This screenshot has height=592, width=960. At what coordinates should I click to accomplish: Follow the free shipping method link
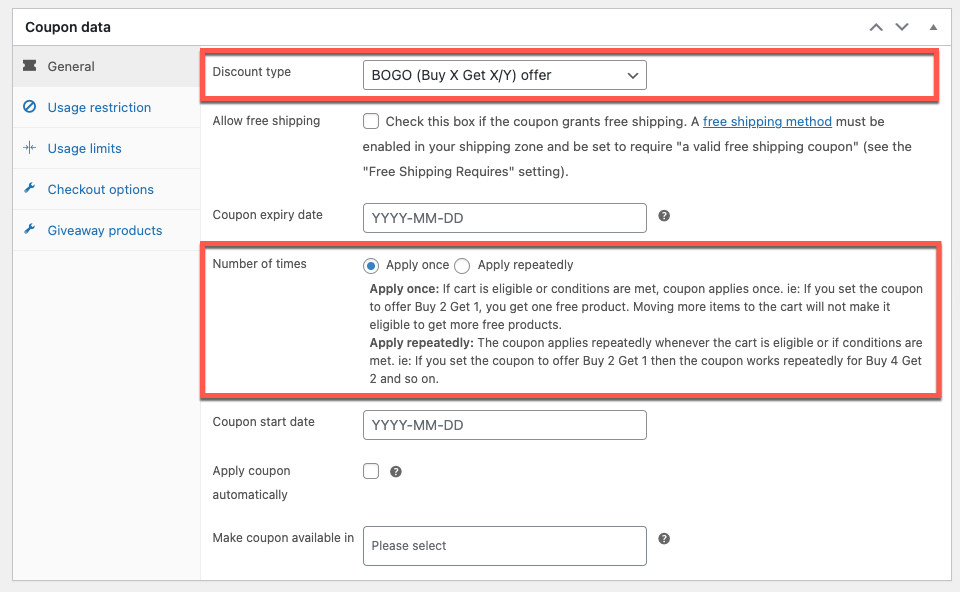pos(767,121)
